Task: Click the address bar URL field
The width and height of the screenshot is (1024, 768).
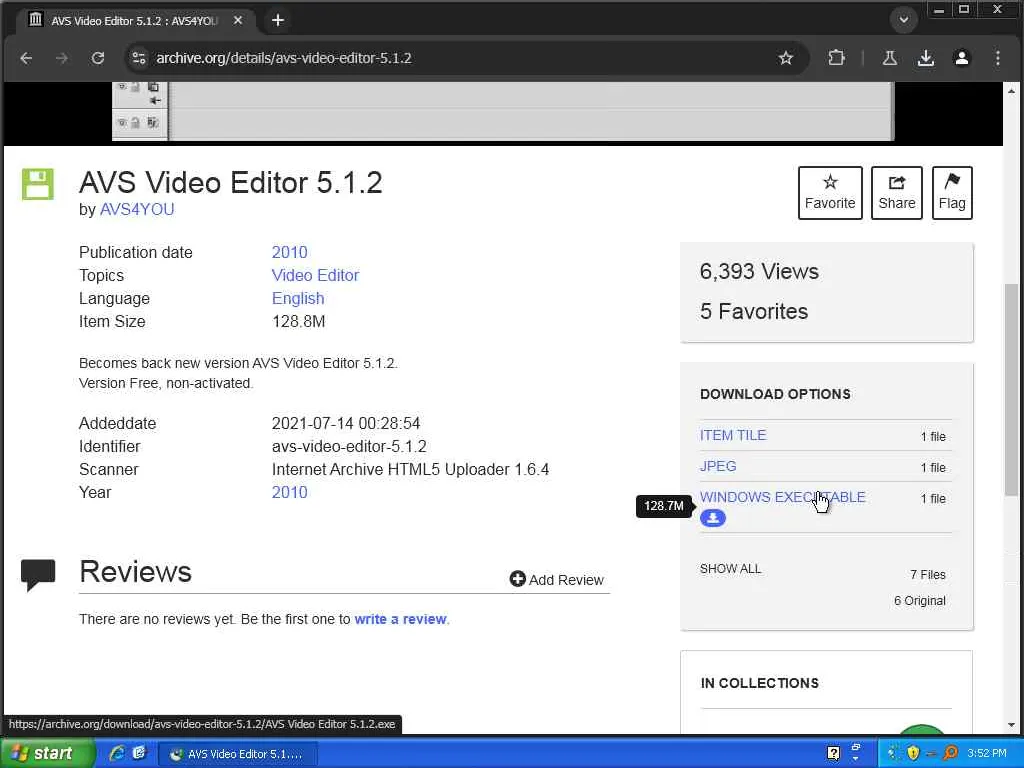Action: click(x=457, y=58)
